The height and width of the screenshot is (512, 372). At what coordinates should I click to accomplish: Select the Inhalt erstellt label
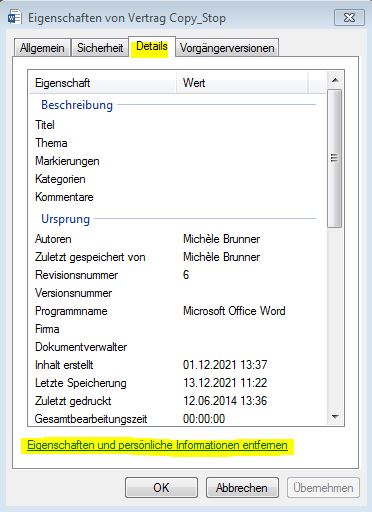pos(64,365)
